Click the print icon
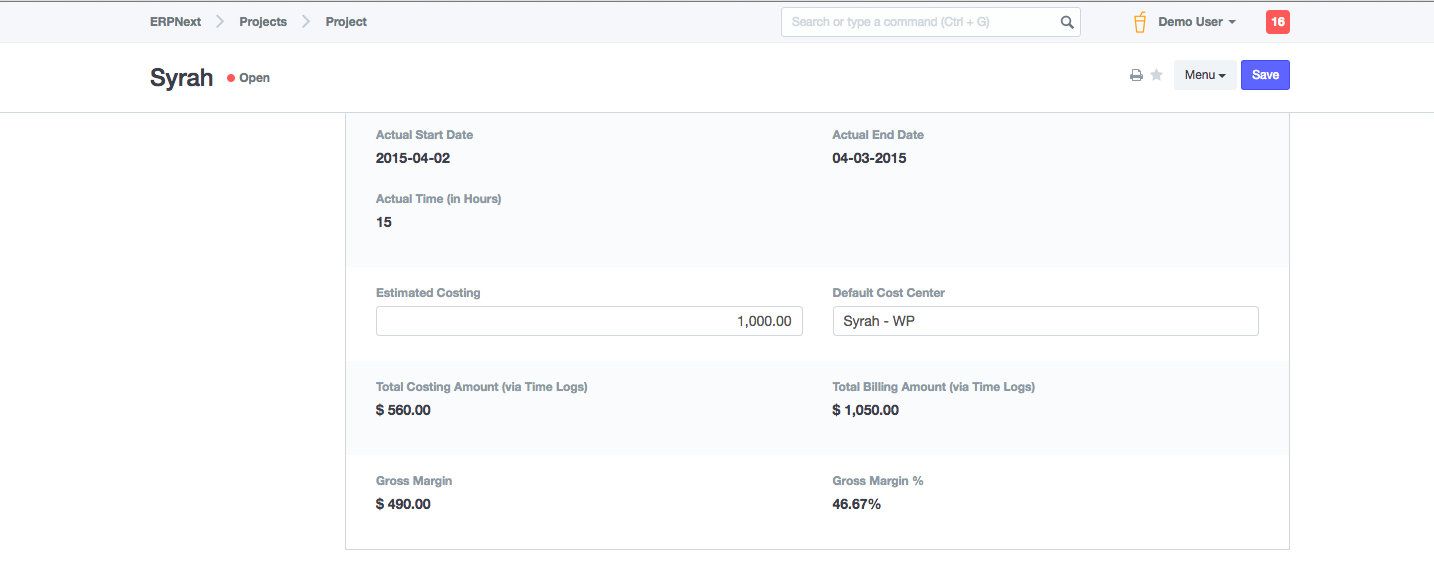 [x=1136, y=76]
